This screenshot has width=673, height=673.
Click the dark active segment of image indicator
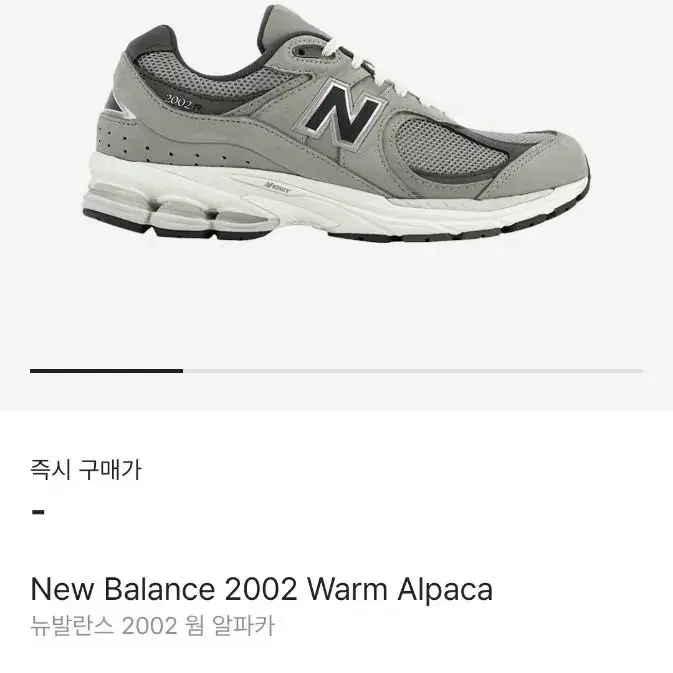coord(106,371)
